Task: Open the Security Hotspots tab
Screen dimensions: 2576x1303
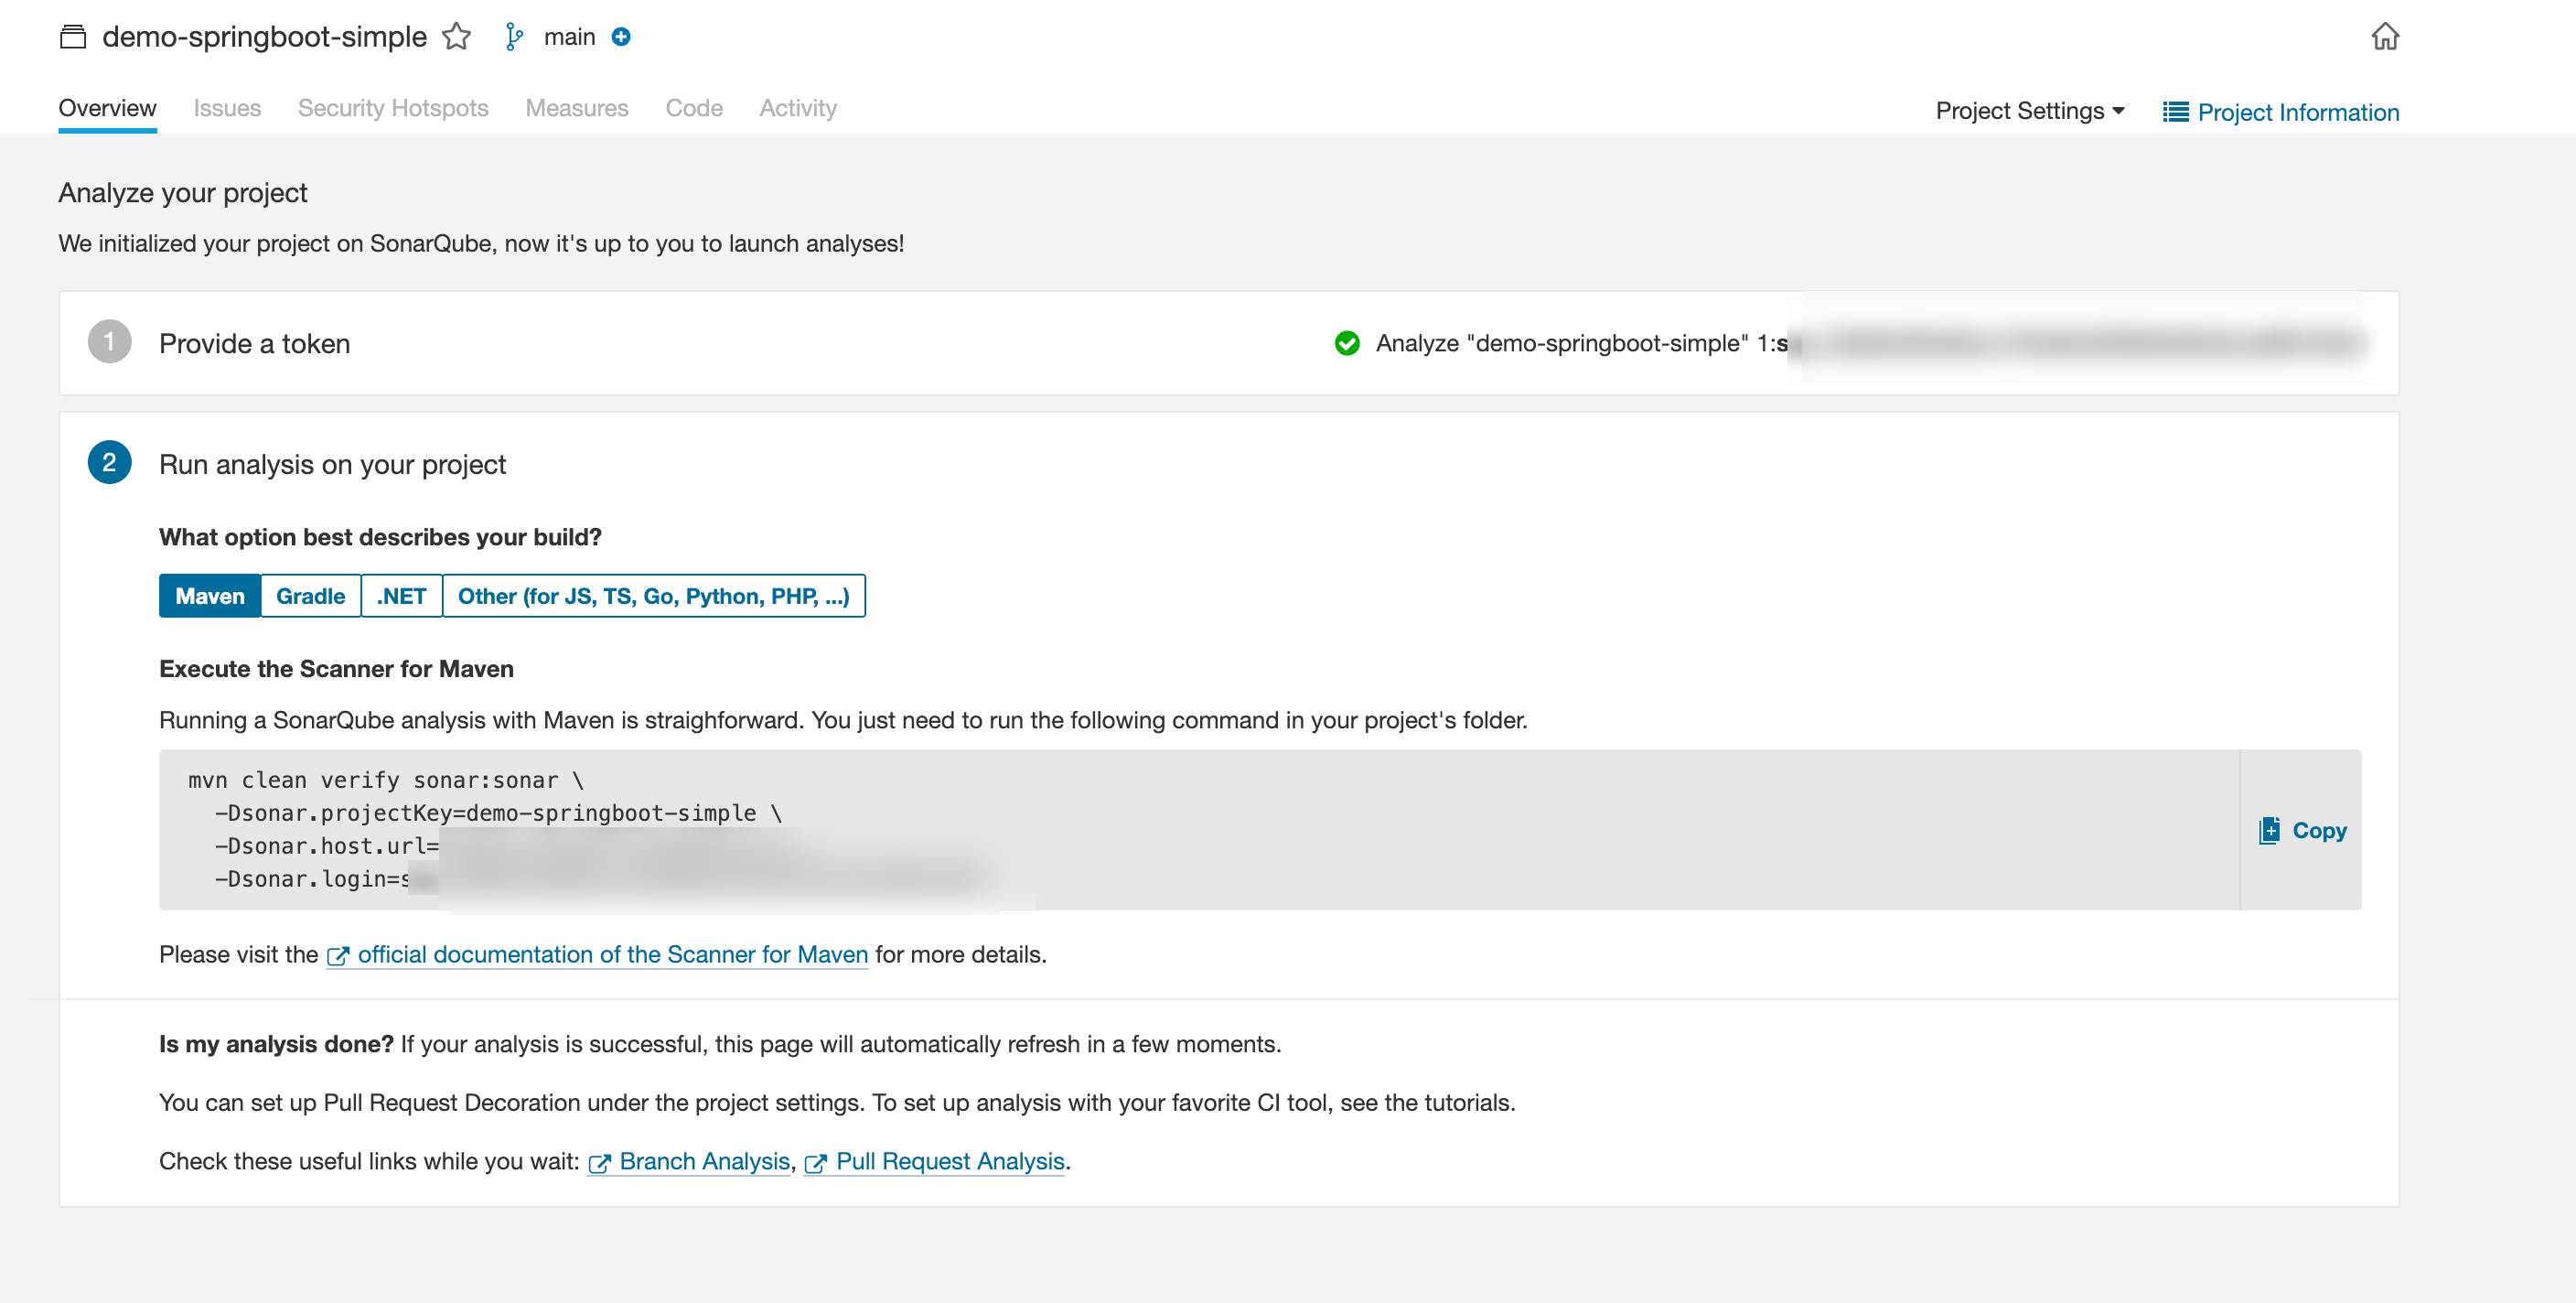Action: tap(393, 108)
